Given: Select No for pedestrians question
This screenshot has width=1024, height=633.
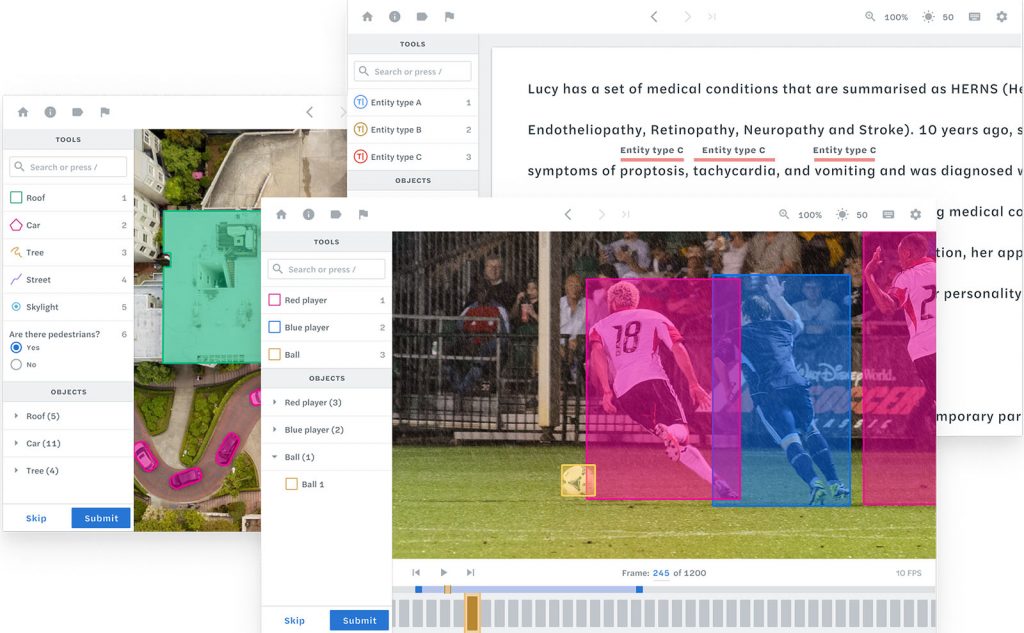Looking at the screenshot, I should (16, 365).
